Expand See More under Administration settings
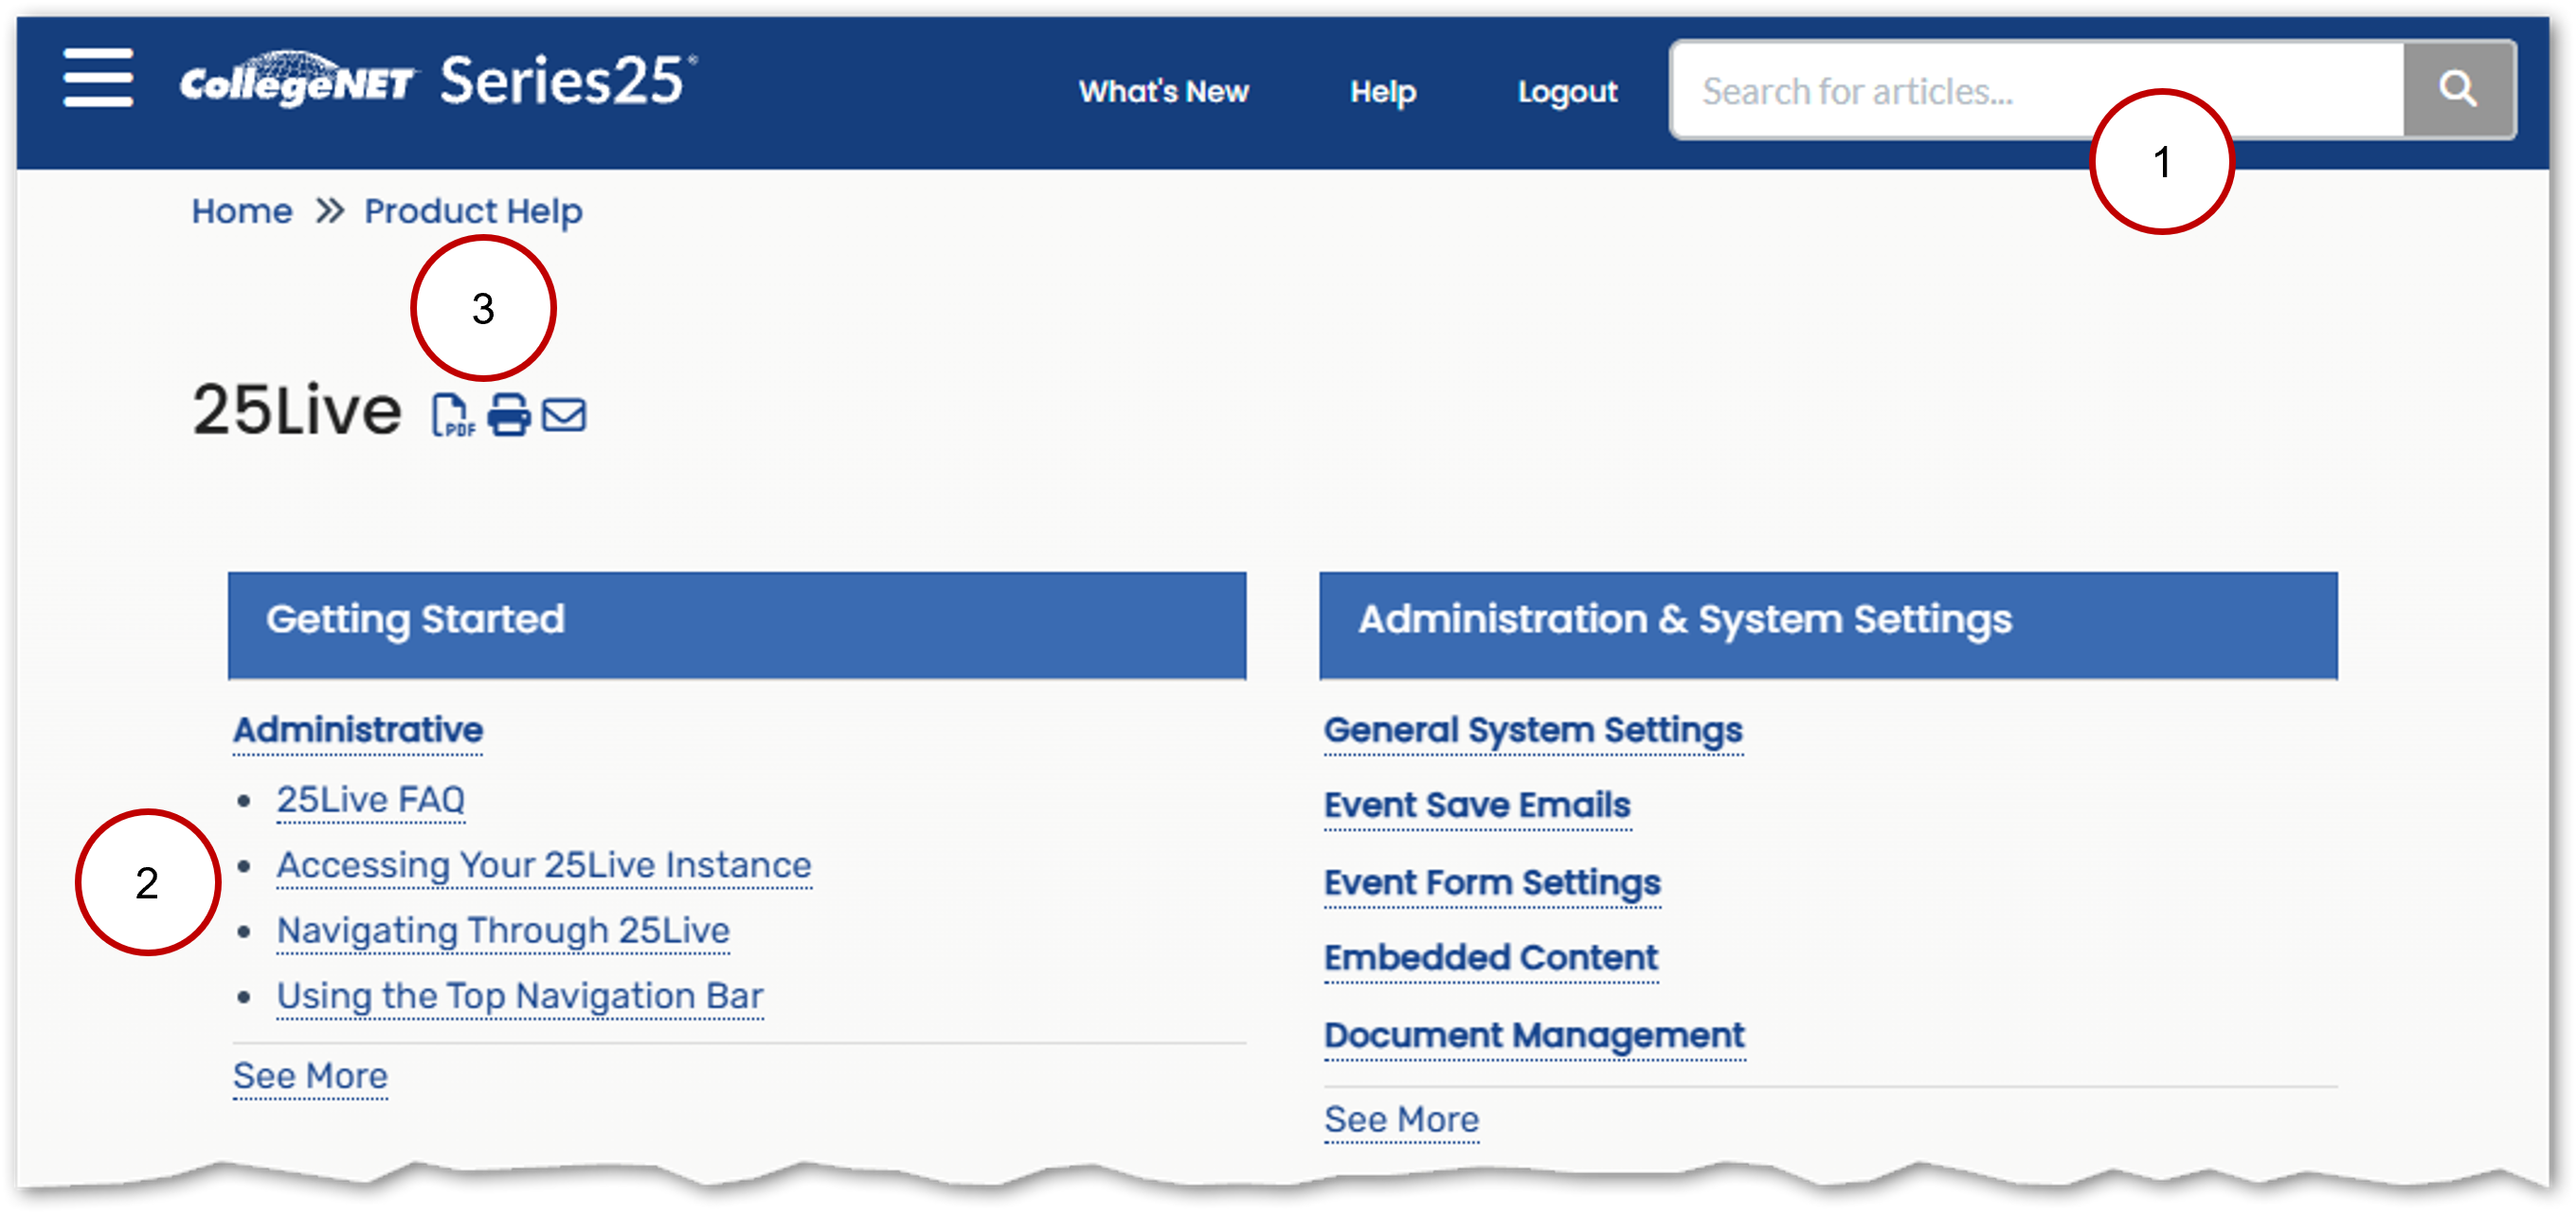 [1400, 1119]
